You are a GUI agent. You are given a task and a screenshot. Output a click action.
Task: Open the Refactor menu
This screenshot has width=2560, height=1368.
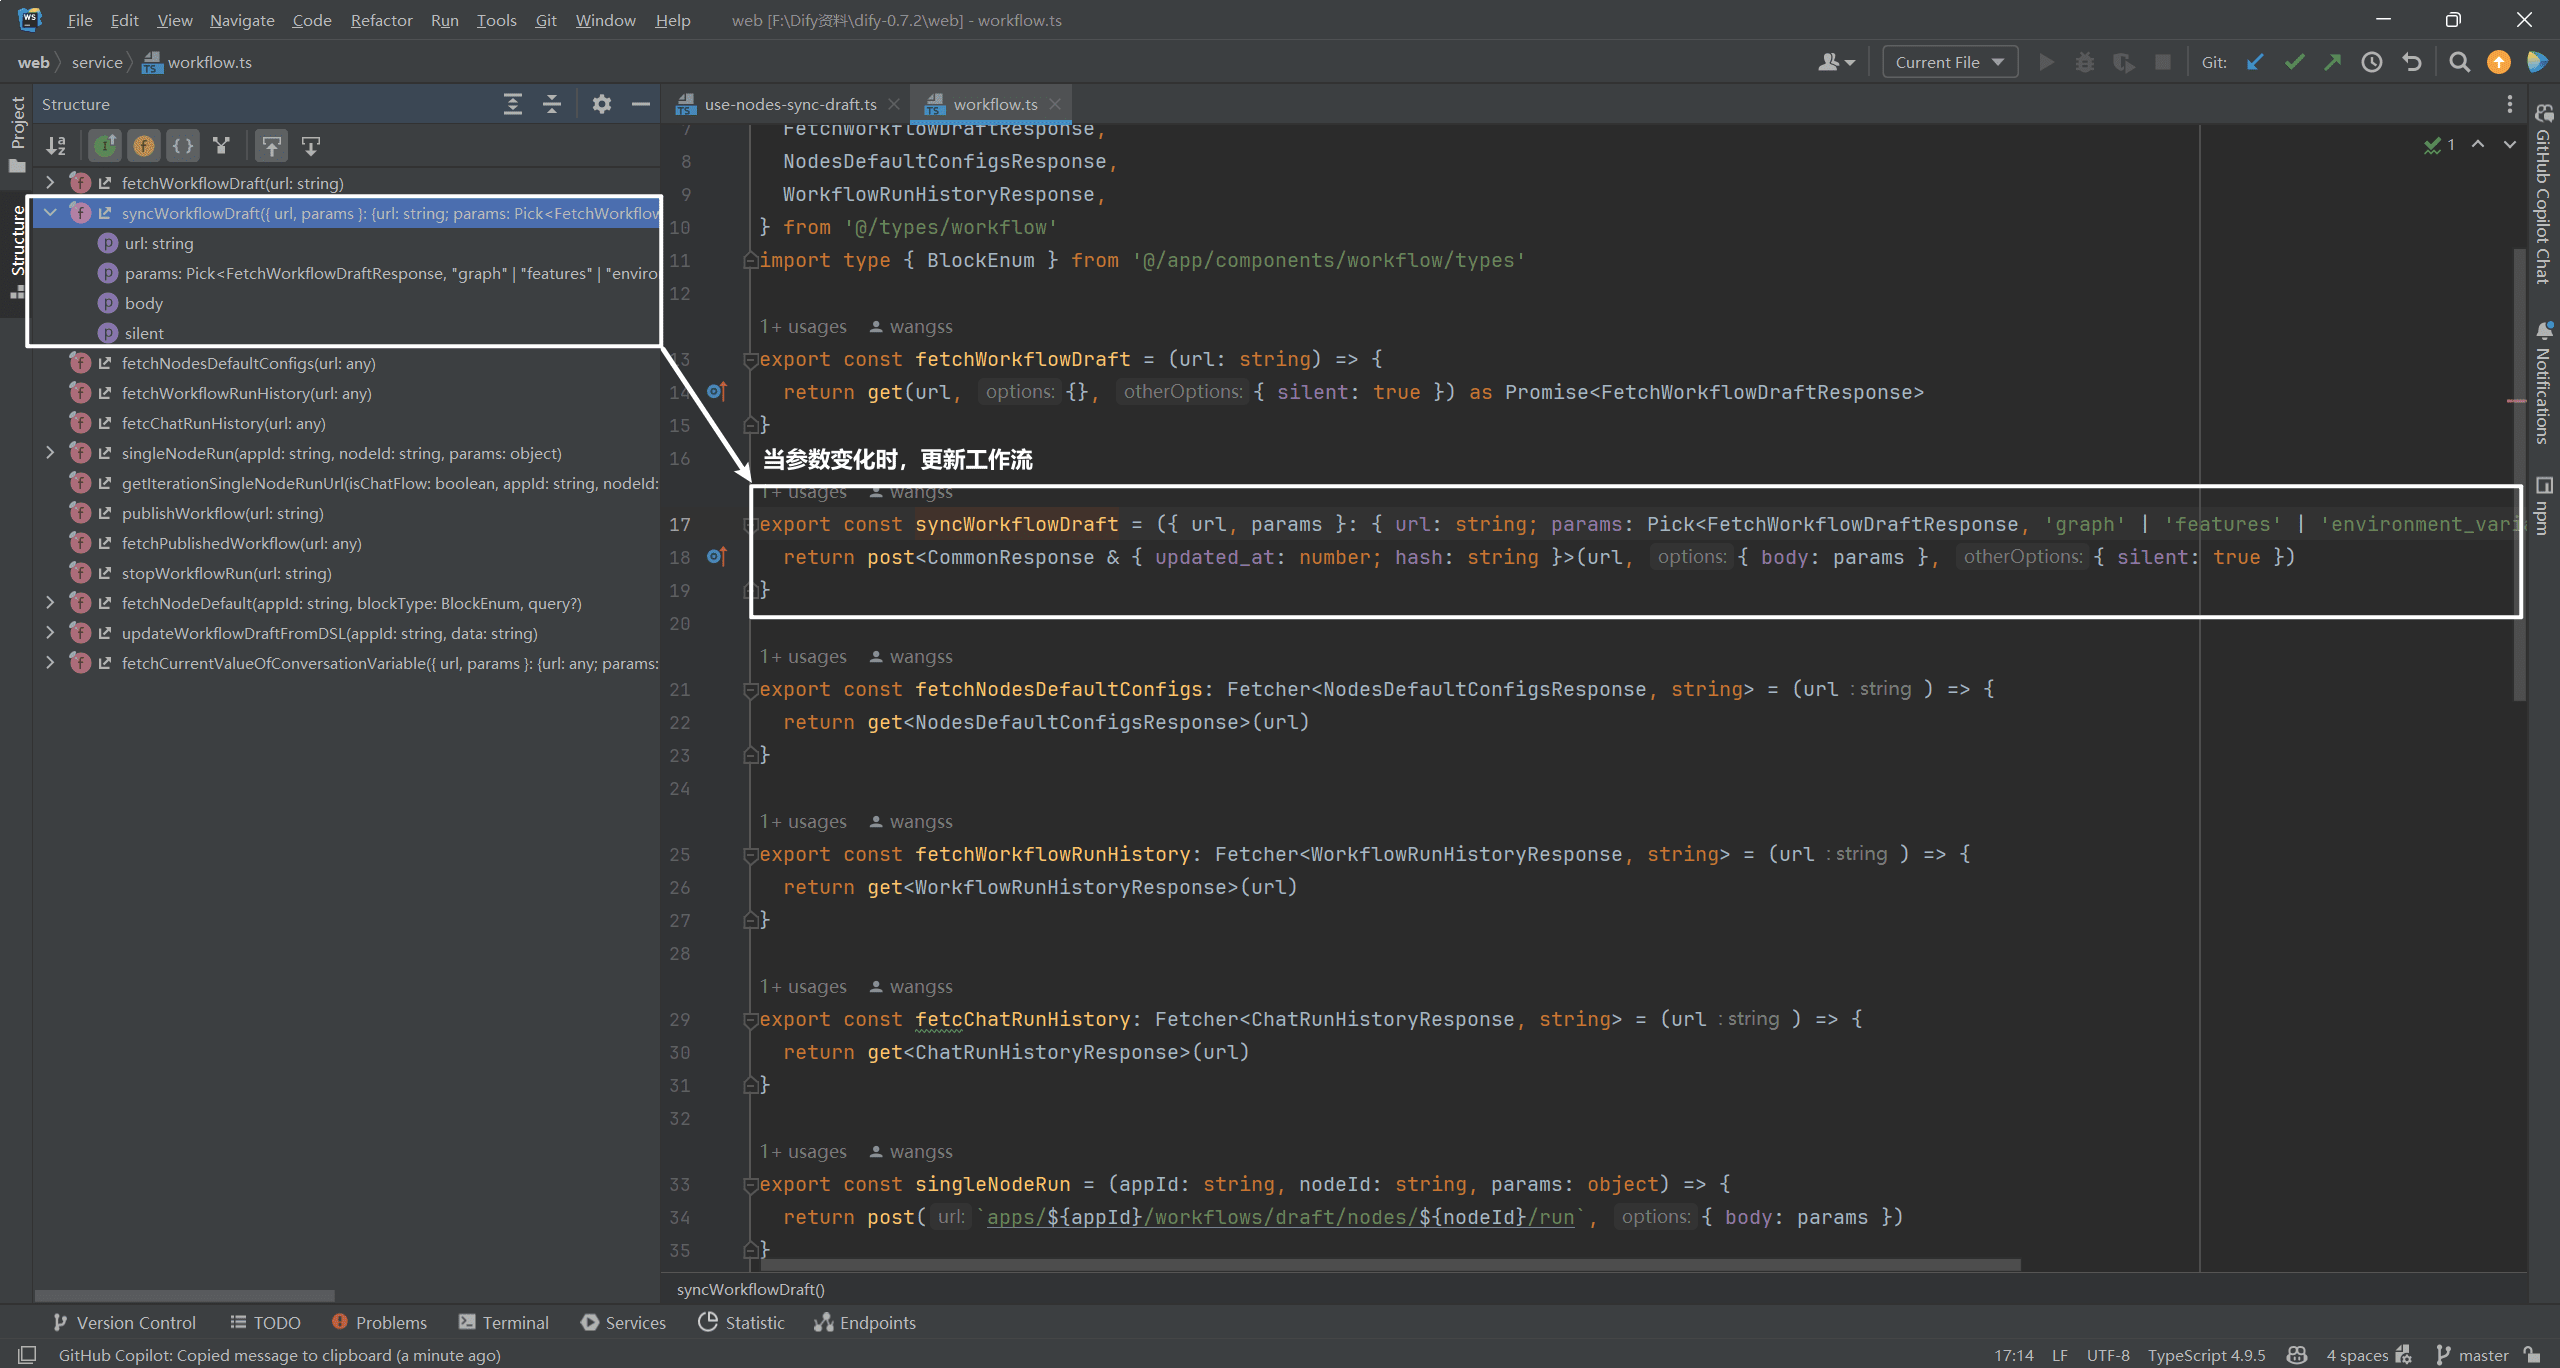click(381, 20)
